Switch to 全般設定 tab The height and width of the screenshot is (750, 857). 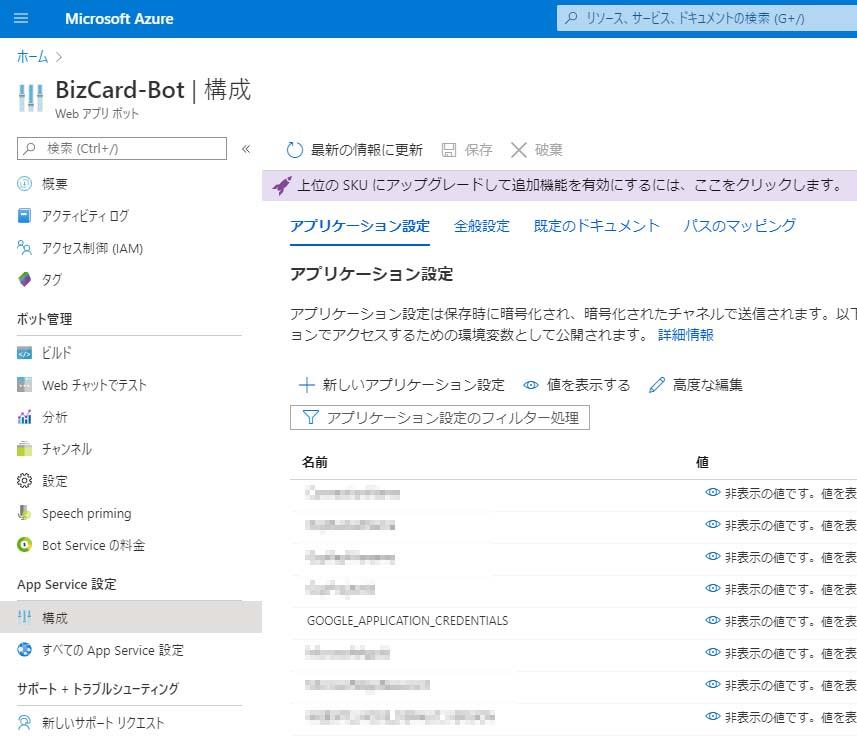(482, 226)
